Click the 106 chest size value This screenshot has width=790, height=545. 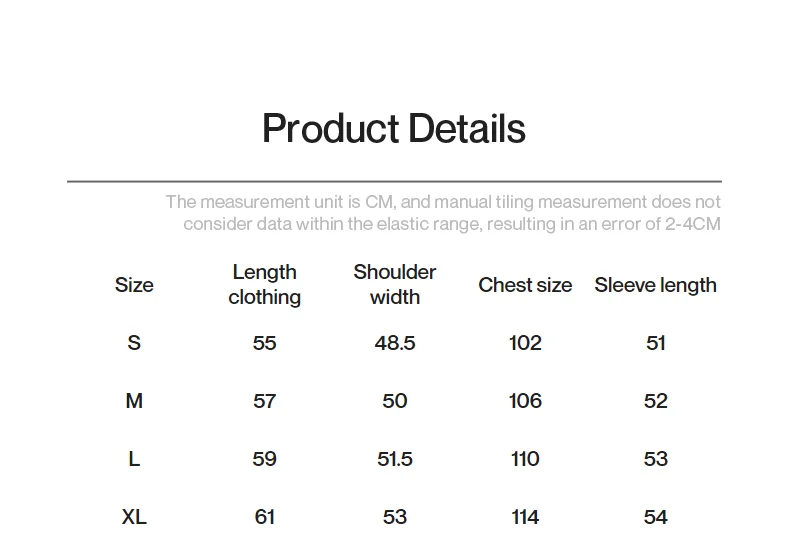coord(525,401)
